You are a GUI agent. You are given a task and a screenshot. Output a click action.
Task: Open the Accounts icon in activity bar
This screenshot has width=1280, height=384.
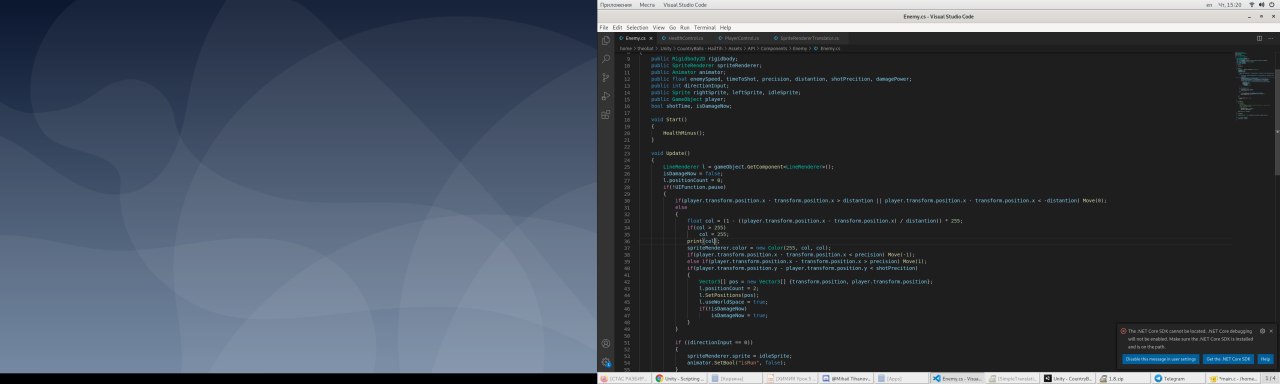pyautogui.click(x=606, y=343)
